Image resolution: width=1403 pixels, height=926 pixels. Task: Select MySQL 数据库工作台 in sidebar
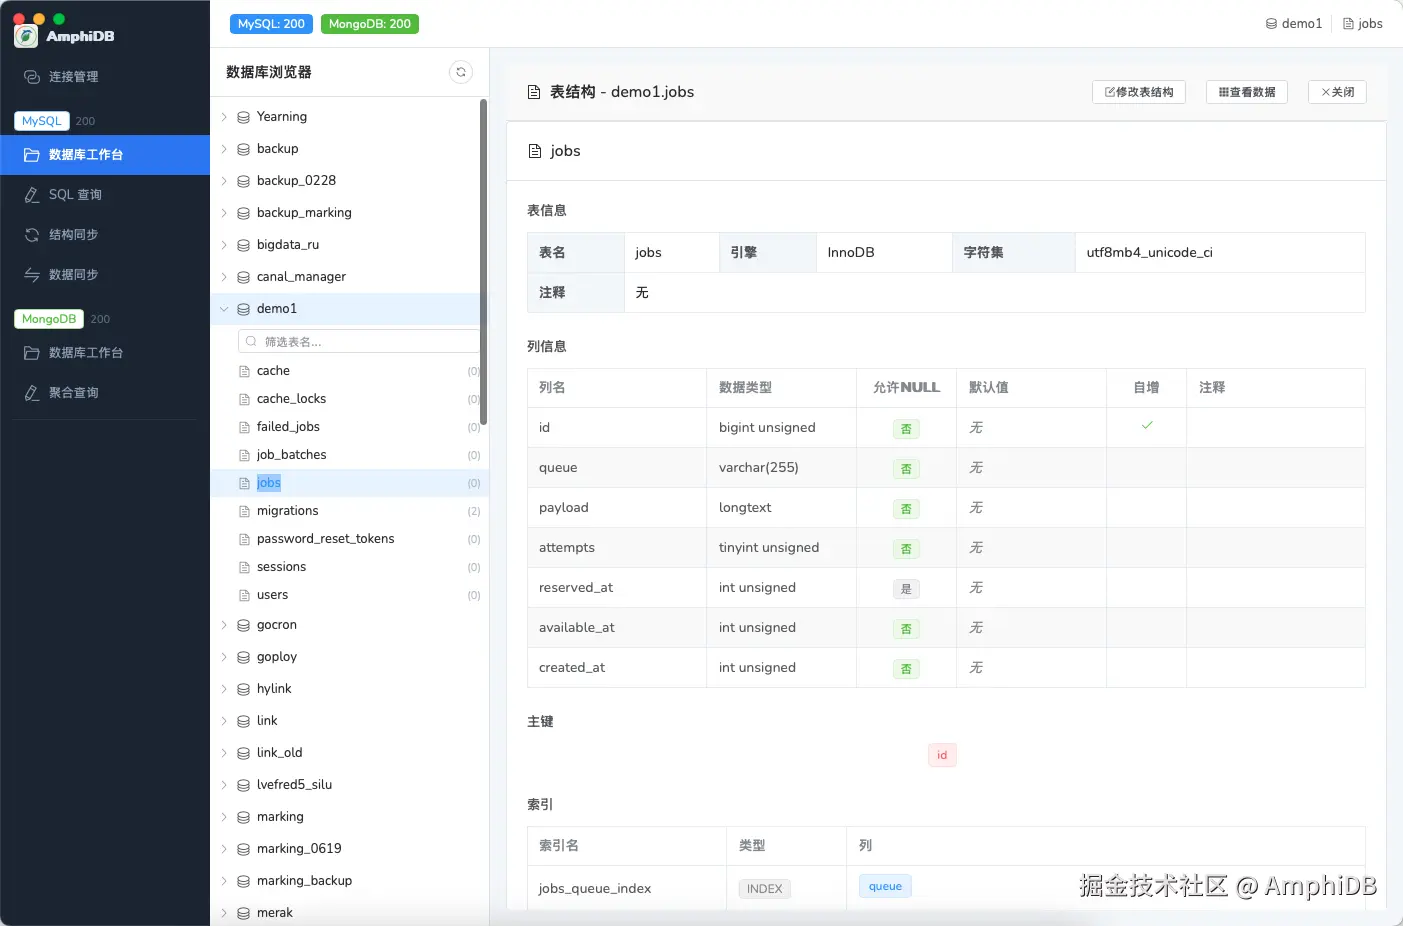click(x=105, y=155)
